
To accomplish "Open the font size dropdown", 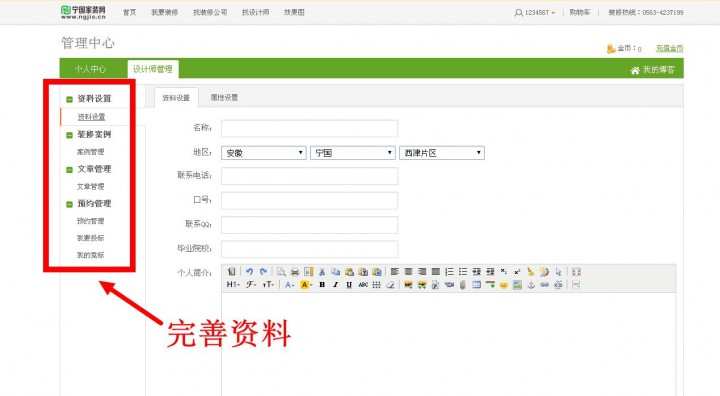I will (268, 285).
